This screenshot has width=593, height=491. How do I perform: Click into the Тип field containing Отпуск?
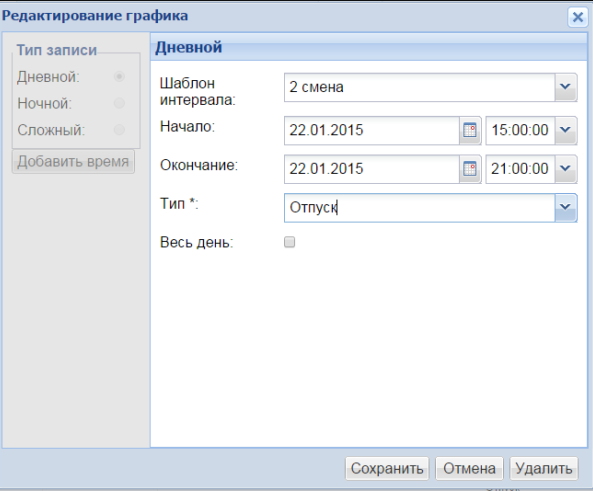coord(420,208)
